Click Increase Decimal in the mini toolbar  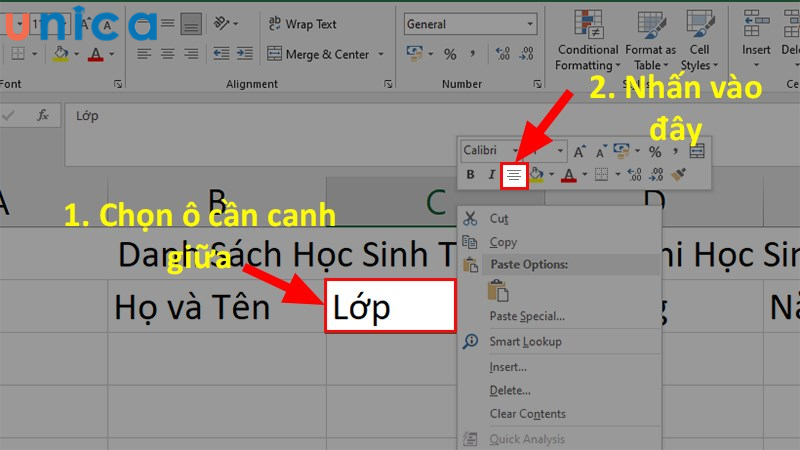point(634,175)
